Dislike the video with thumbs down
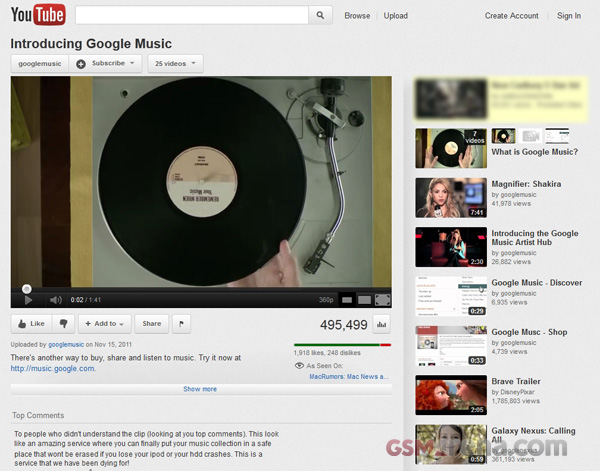Viewport: 600px width, 471px height. (x=63, y=324)
